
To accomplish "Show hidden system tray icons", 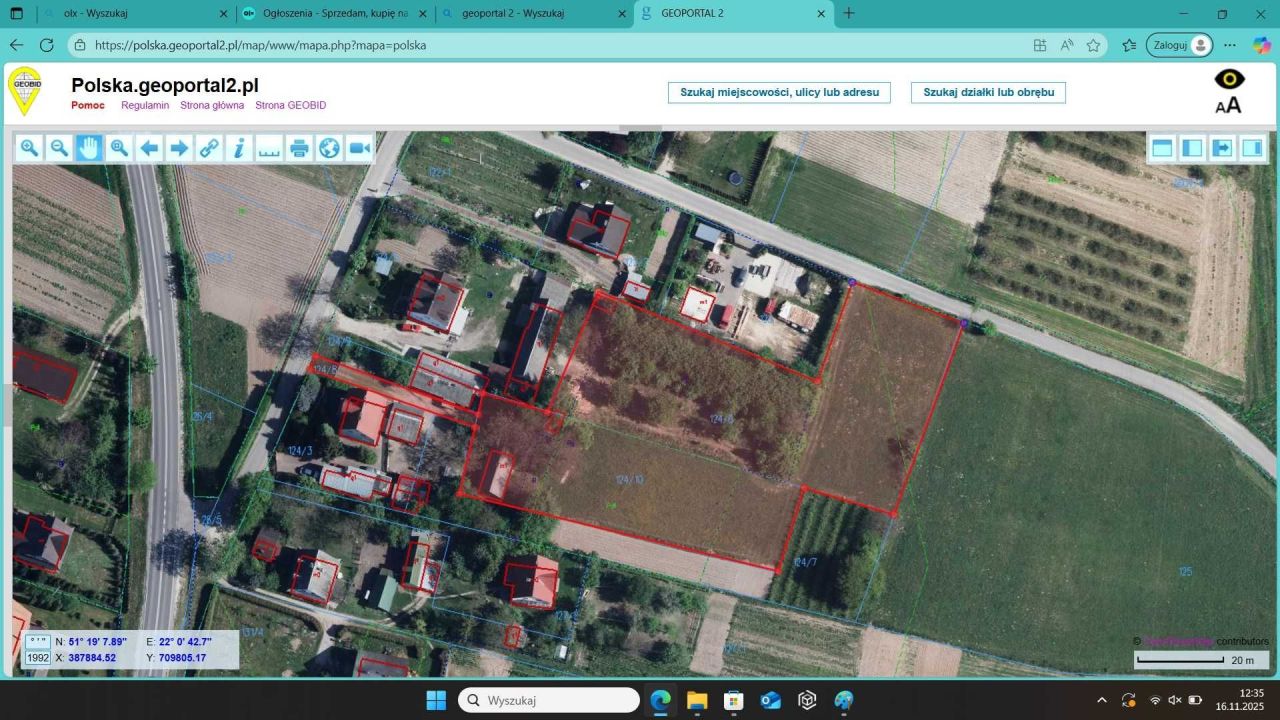I will pyautogui.click(x=1102, y=700).
